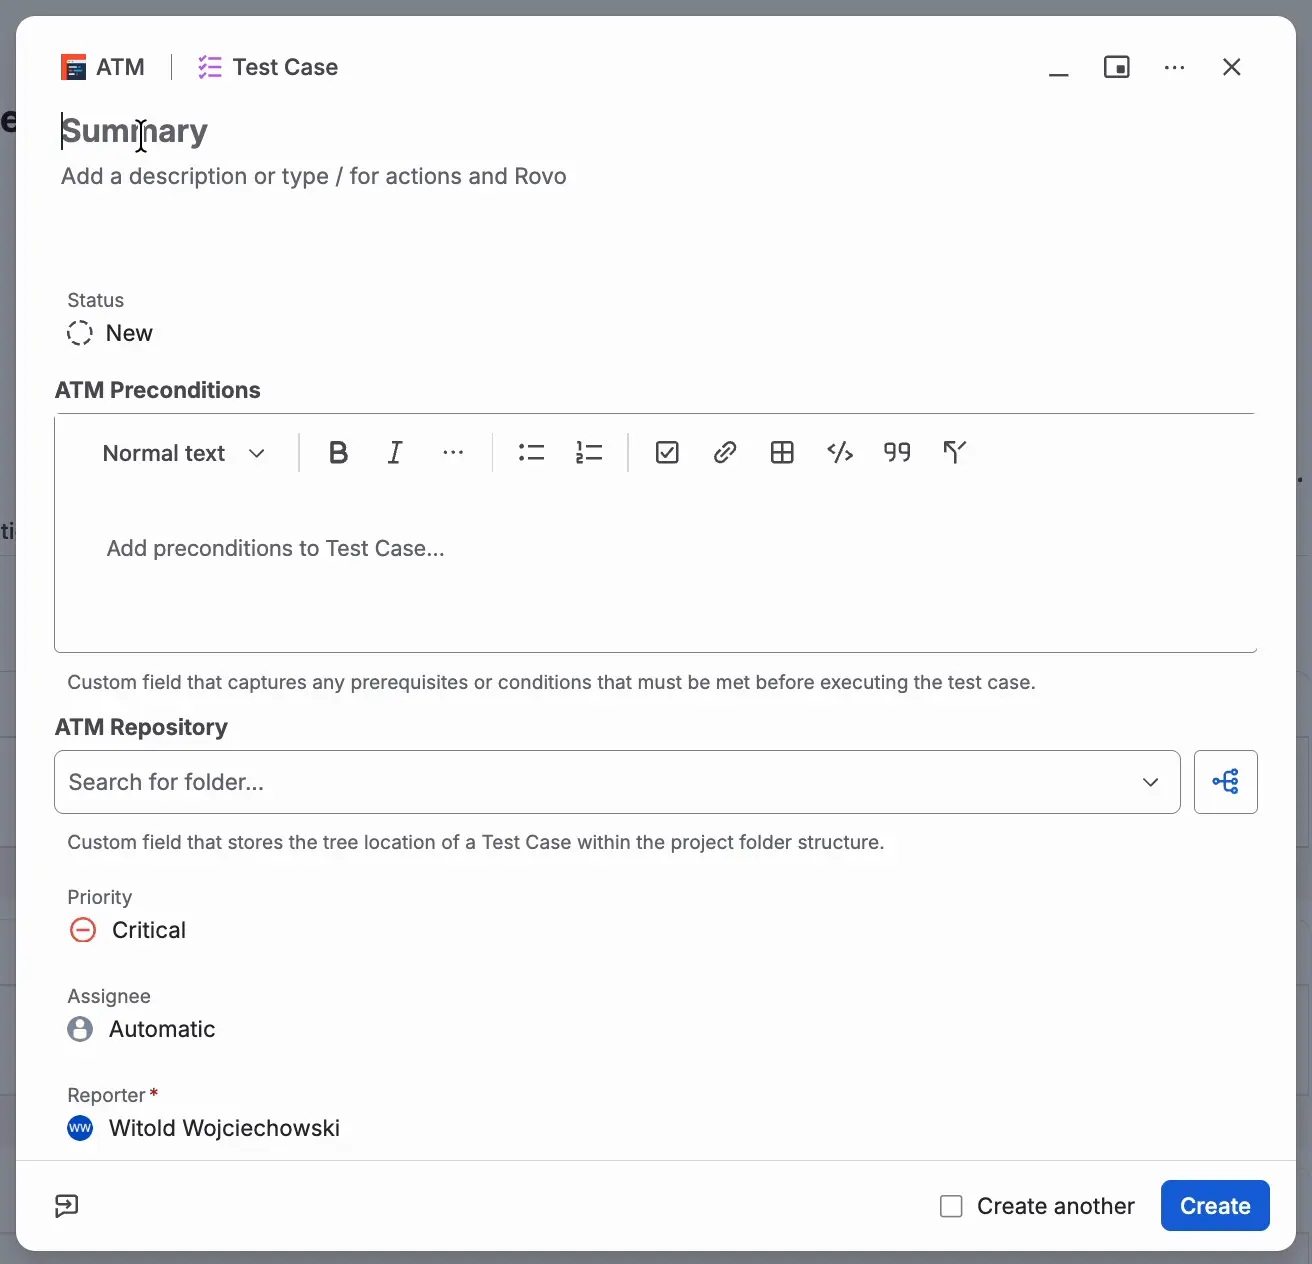Viewport: 1312px width, 1264px height.
Task: Click the ATM Repository heading
Action: tap(141, 727)
